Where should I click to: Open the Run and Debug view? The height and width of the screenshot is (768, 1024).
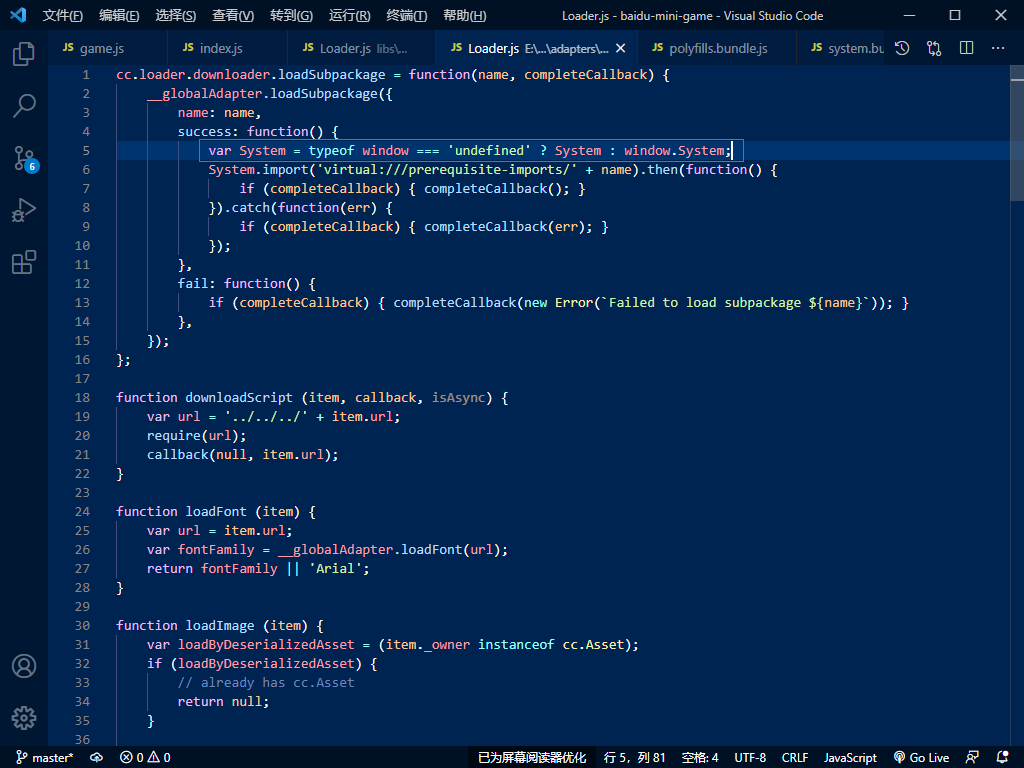24,210
